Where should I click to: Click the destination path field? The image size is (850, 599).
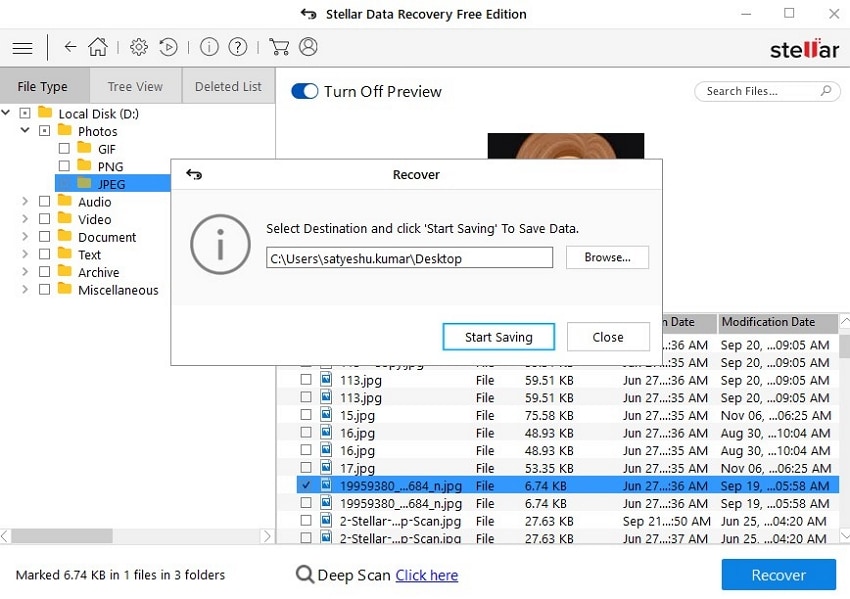pyautogui.click(x=408, y=257)
